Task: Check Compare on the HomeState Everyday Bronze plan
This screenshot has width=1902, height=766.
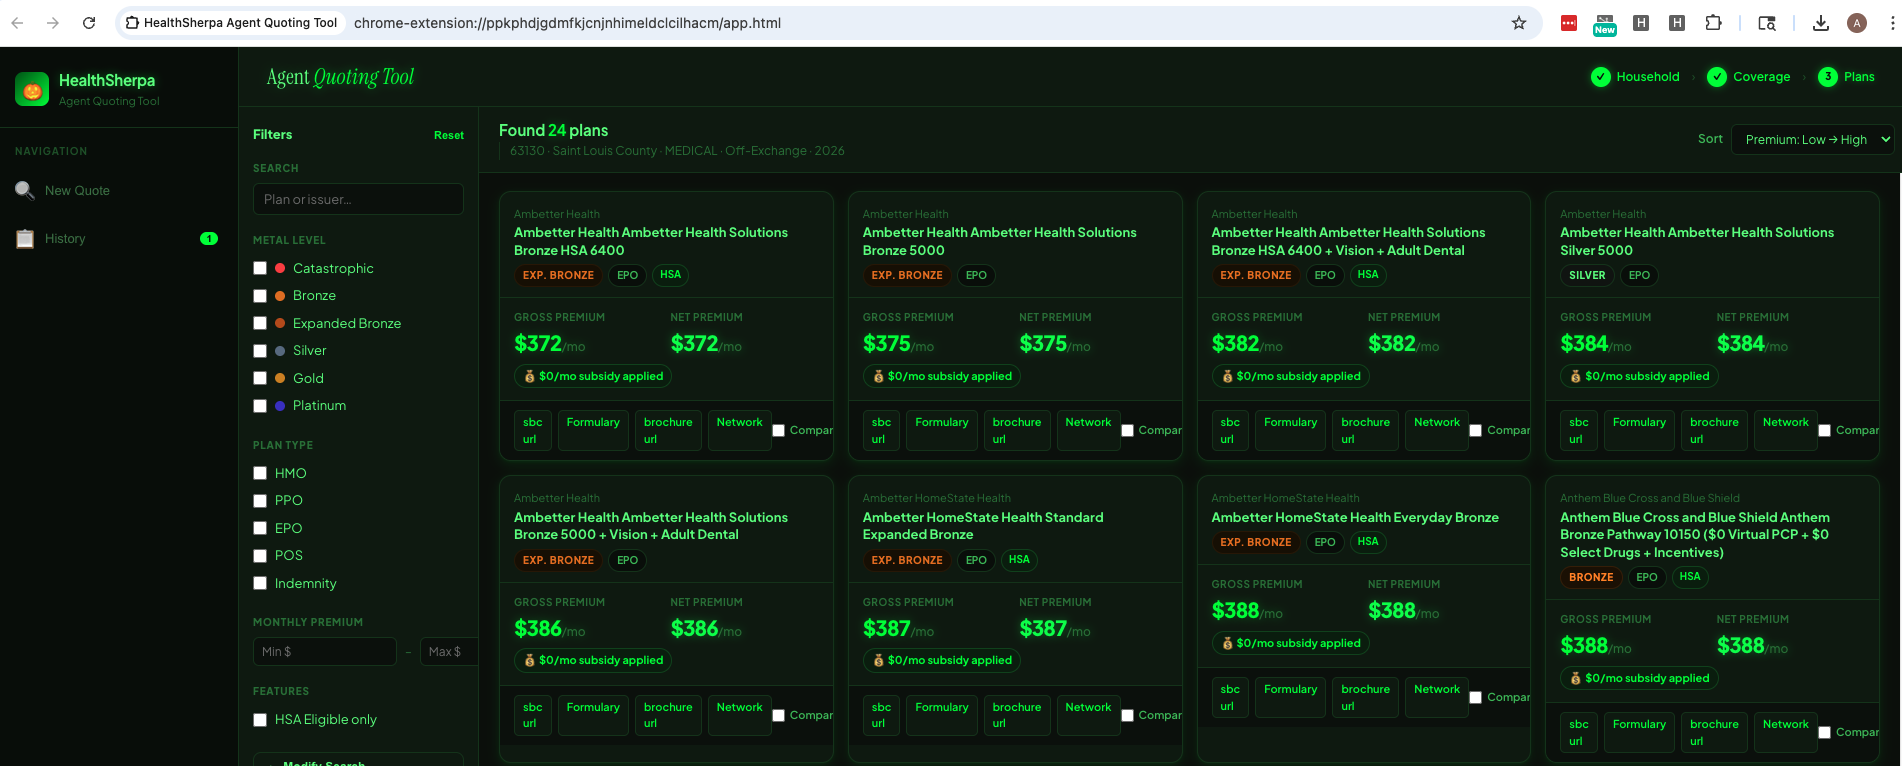Action: 1476,698
